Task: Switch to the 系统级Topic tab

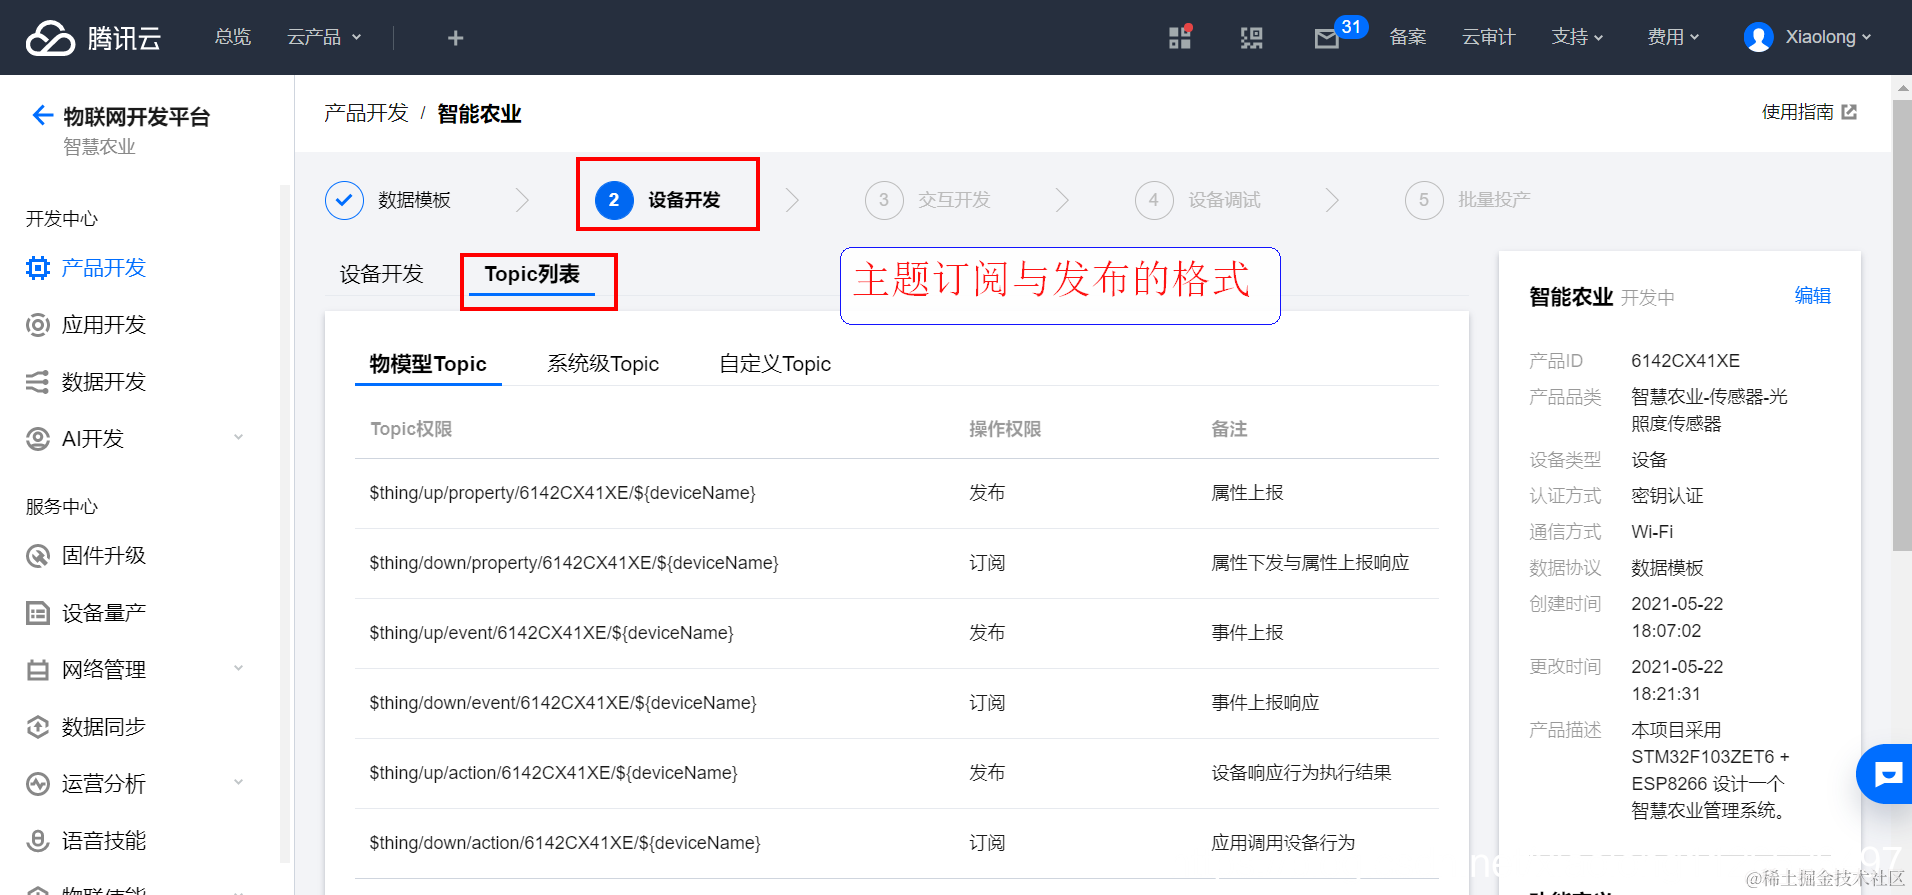Action: click(x=603, y=364)
